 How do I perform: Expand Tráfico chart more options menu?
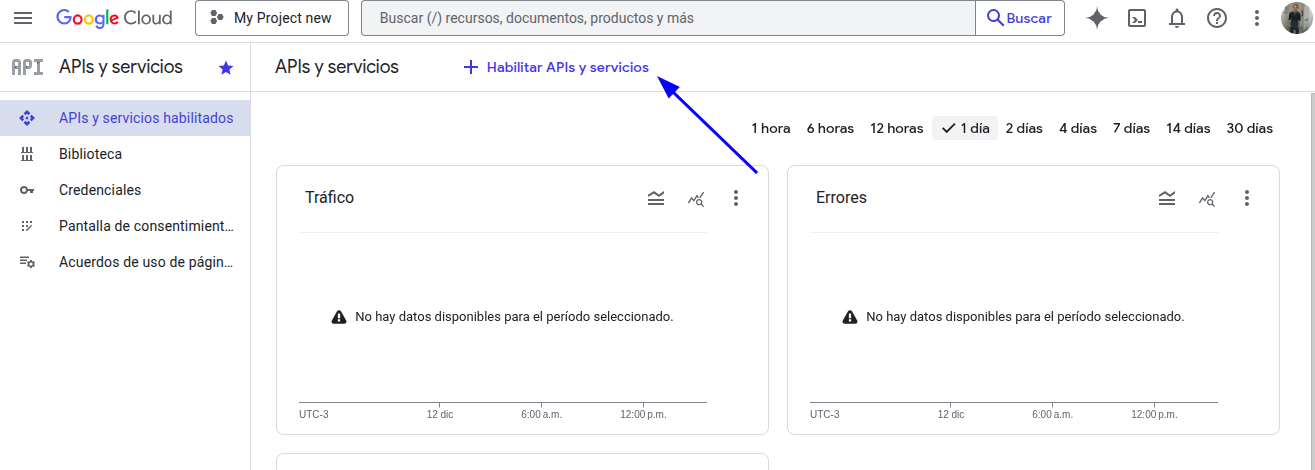736,198
